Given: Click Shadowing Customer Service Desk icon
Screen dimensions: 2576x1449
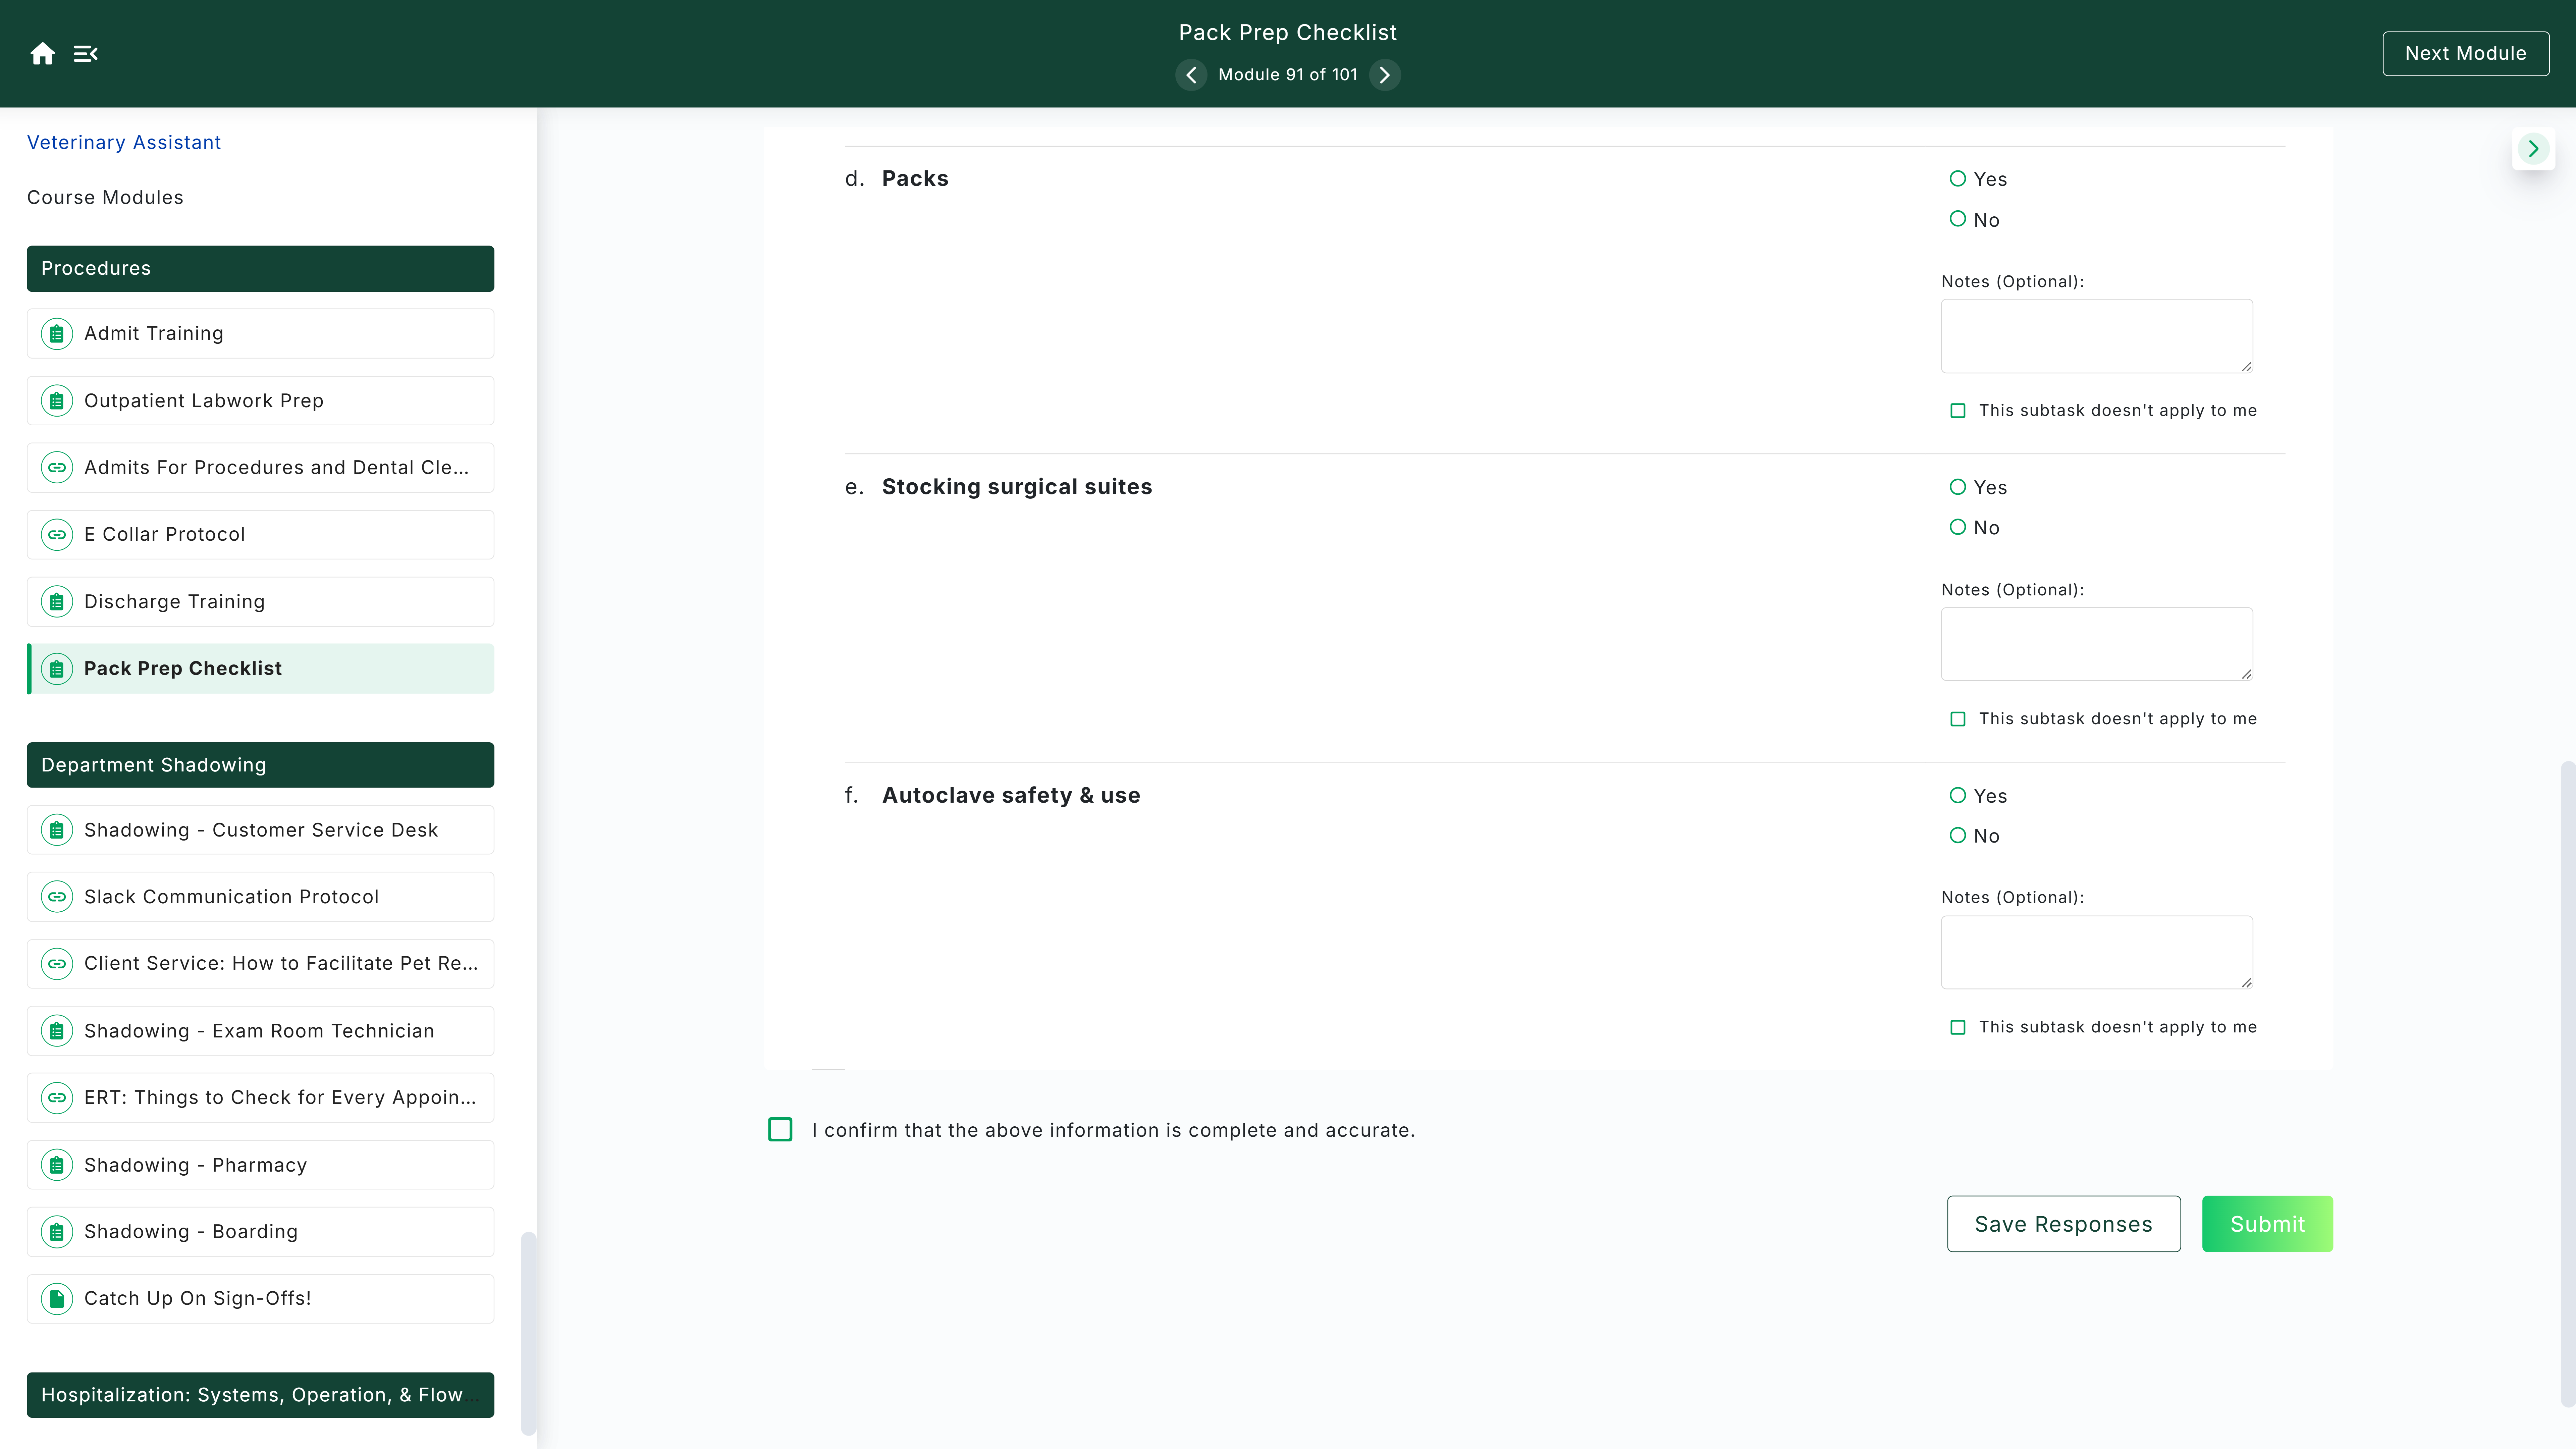Looking at the screenshot, I should tap(57, 830).
